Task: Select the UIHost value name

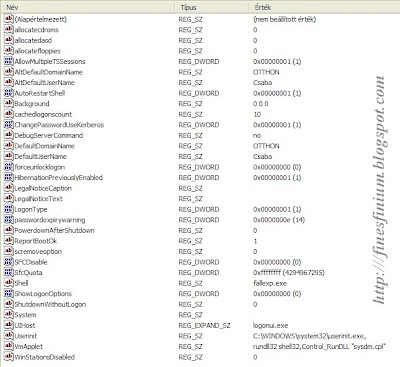Action: [25, 325]
